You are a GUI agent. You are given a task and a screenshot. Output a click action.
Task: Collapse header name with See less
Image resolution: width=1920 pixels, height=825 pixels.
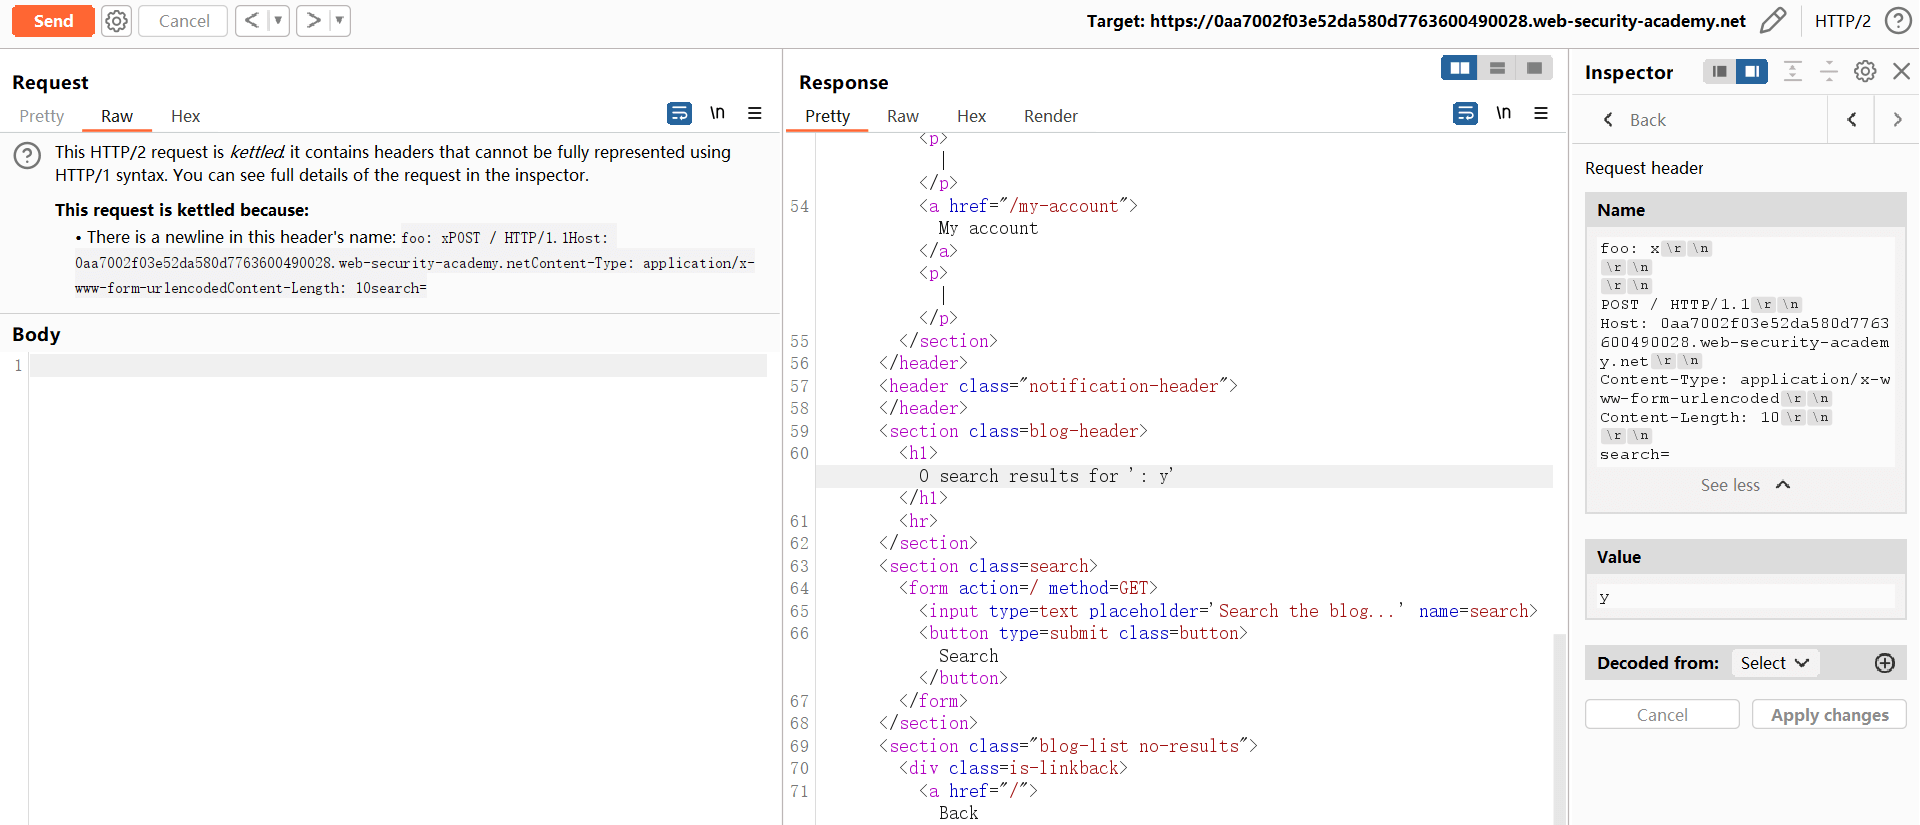1744,485
